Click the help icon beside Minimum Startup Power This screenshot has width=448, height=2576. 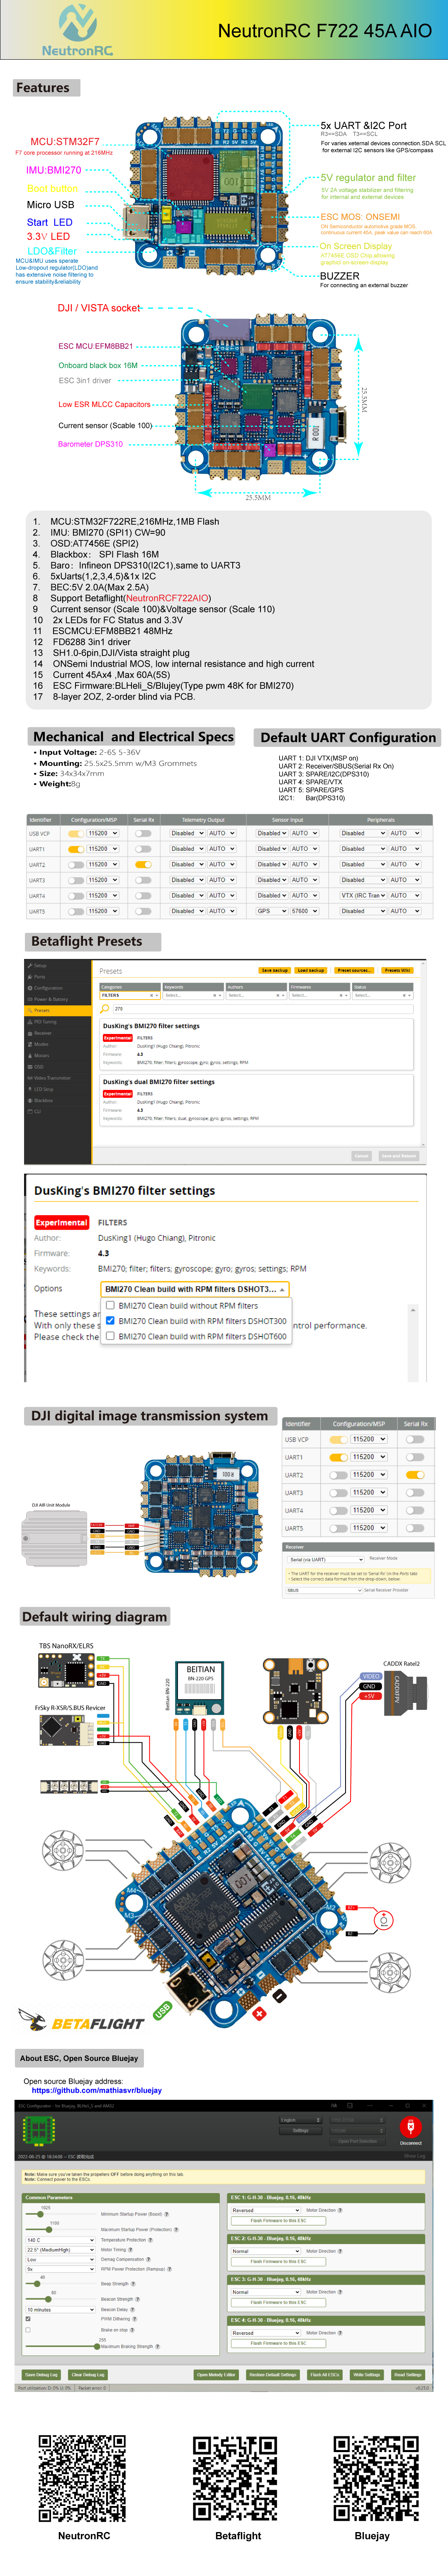point(166,2214)
